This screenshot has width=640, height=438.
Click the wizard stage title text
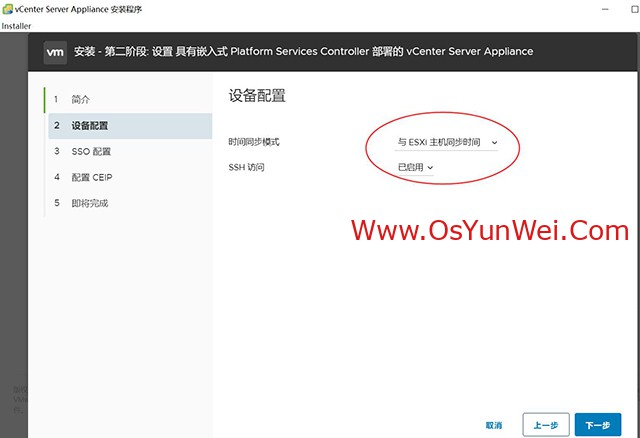click(304, 52)
